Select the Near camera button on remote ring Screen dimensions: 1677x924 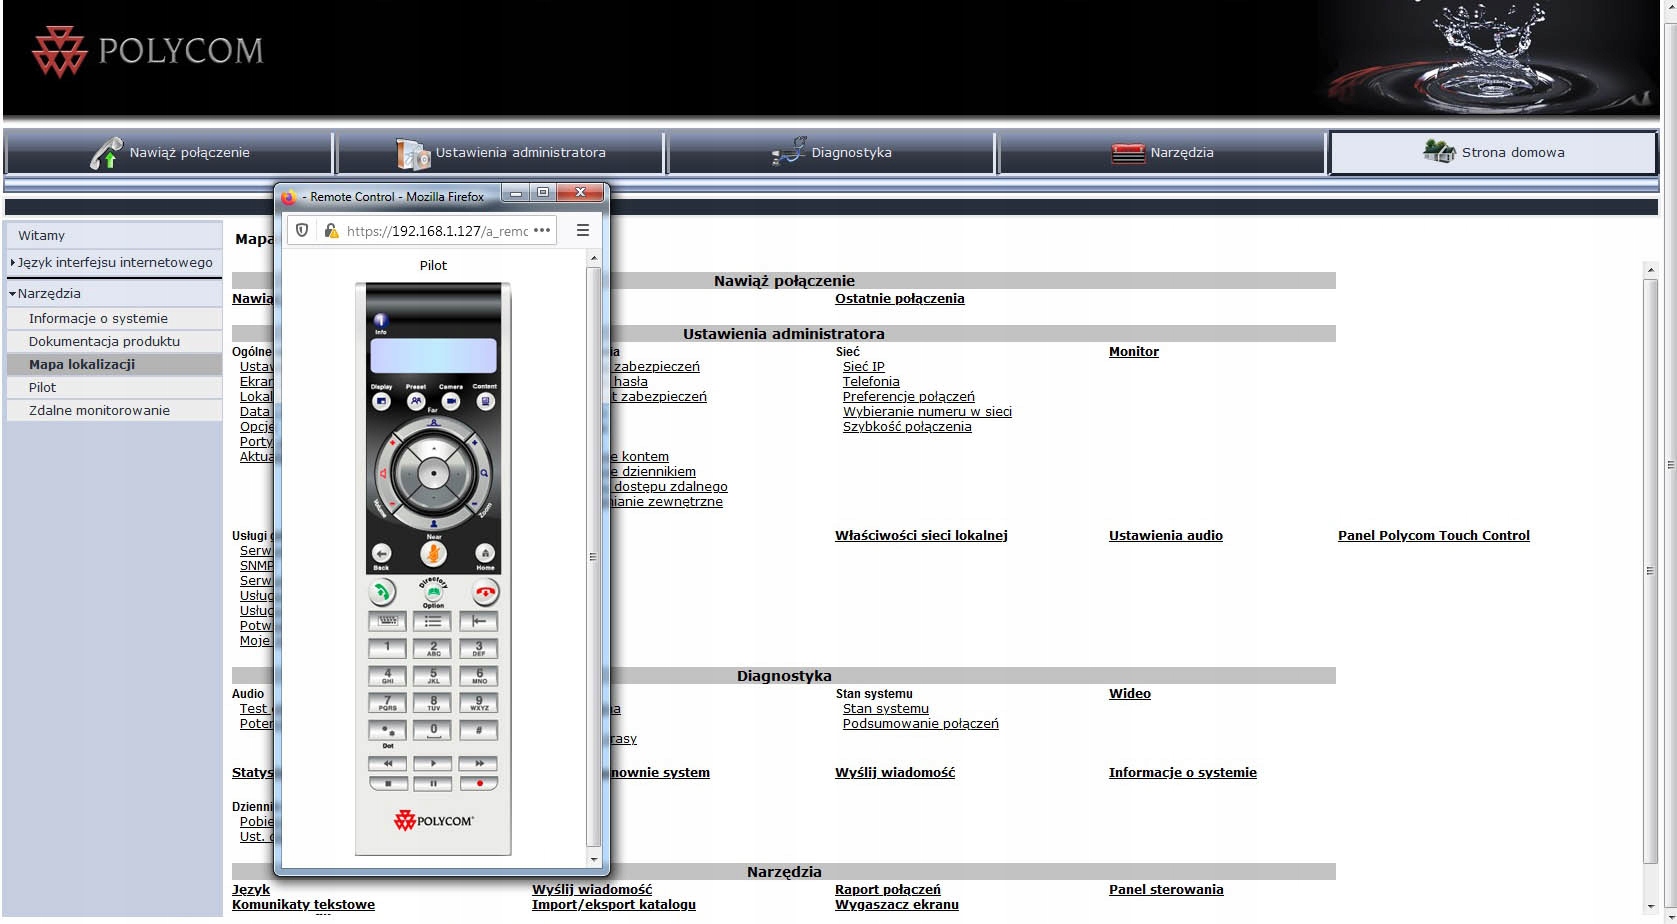433,524
